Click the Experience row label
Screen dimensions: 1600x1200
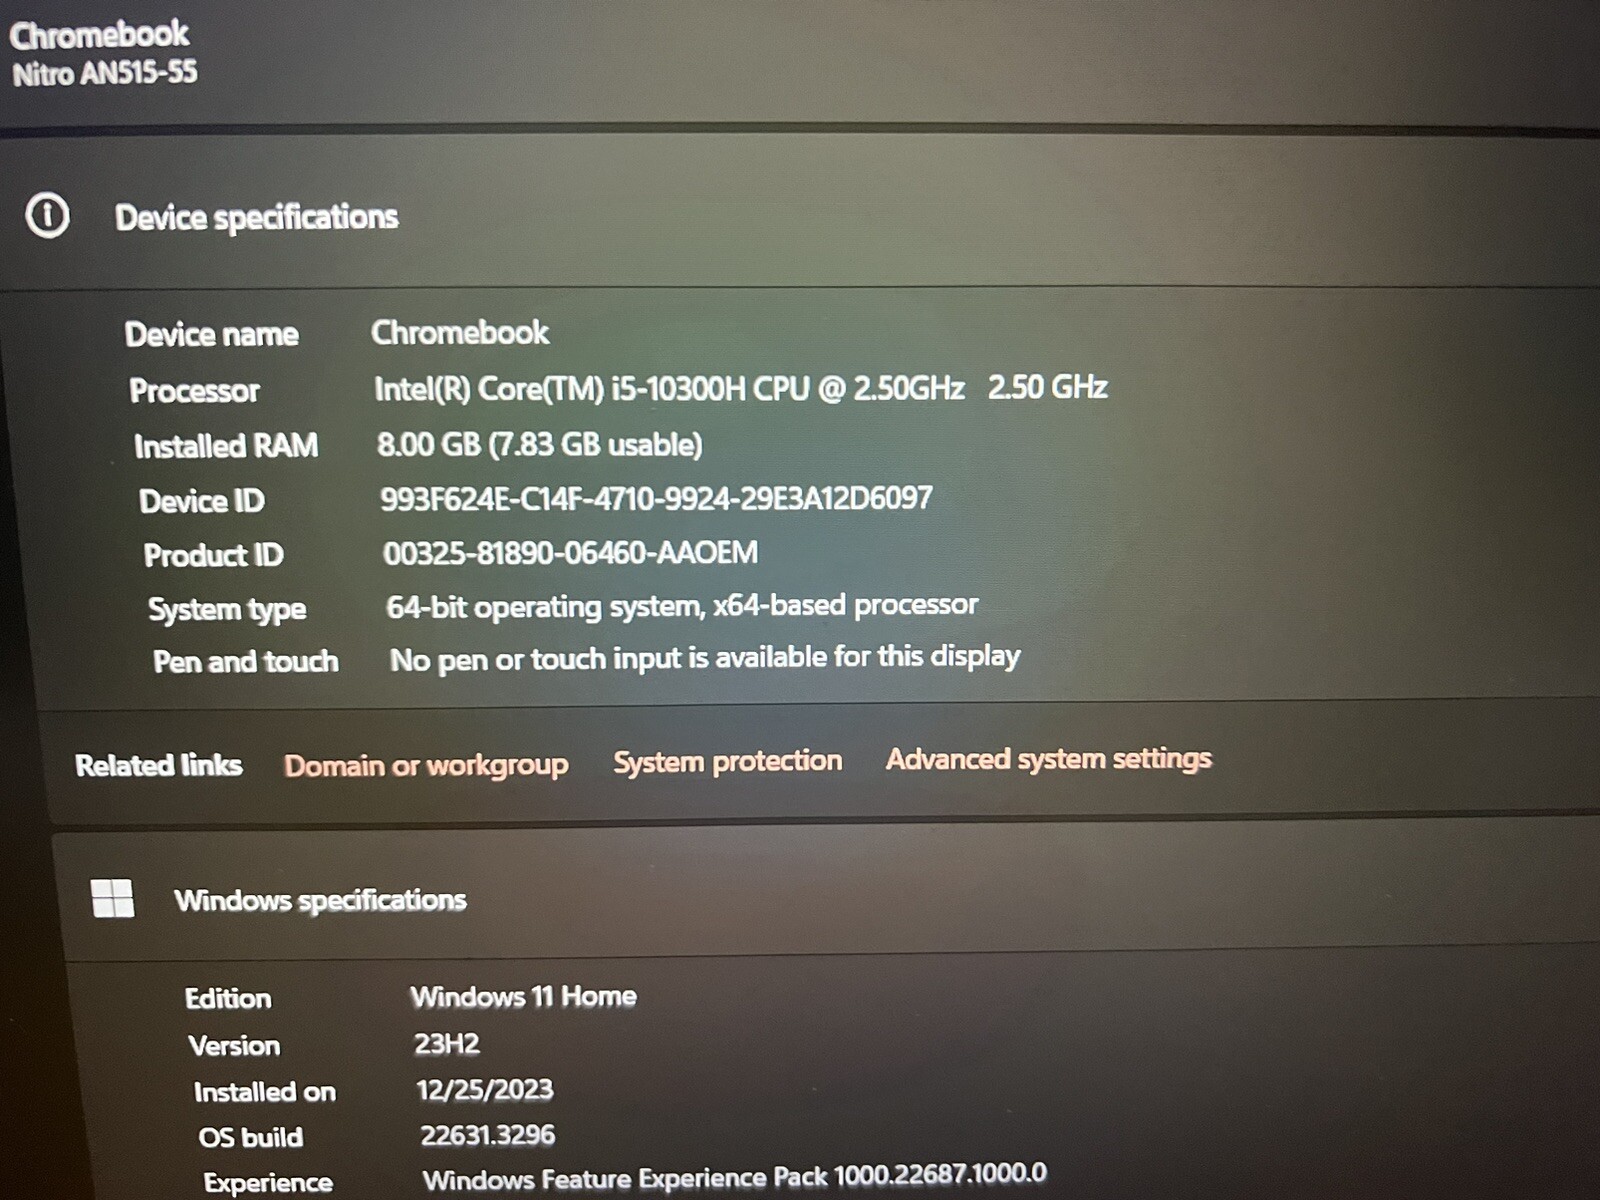pyautogui.click(x=268, y=1183)
